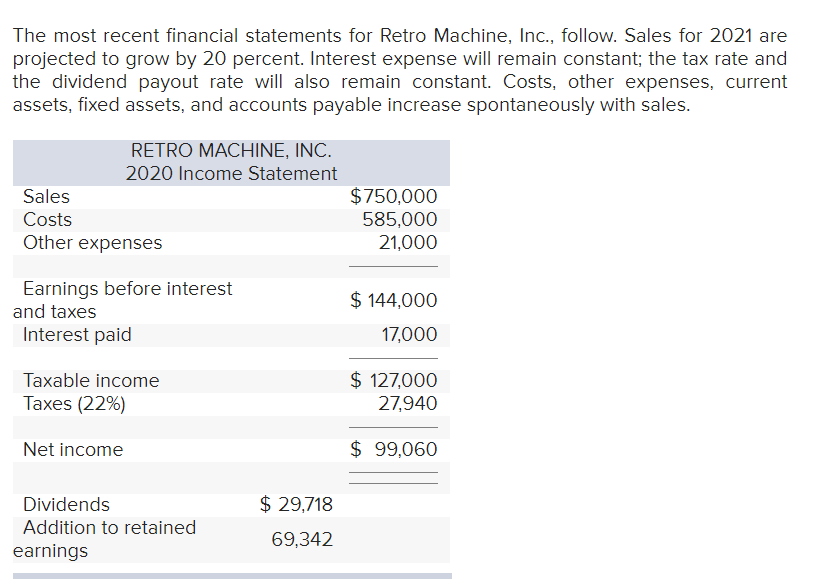Viewport: 816px width, 587px height.
Task: Select the Costs row label
Action: 47,219
